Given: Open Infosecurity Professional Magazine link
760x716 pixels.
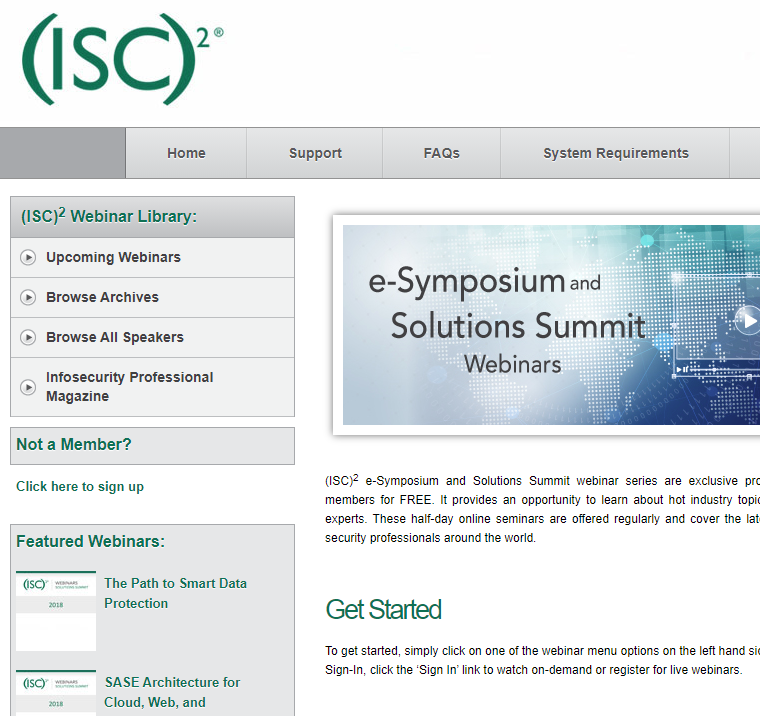Looking at the screenshot, I should click(129, 386).
